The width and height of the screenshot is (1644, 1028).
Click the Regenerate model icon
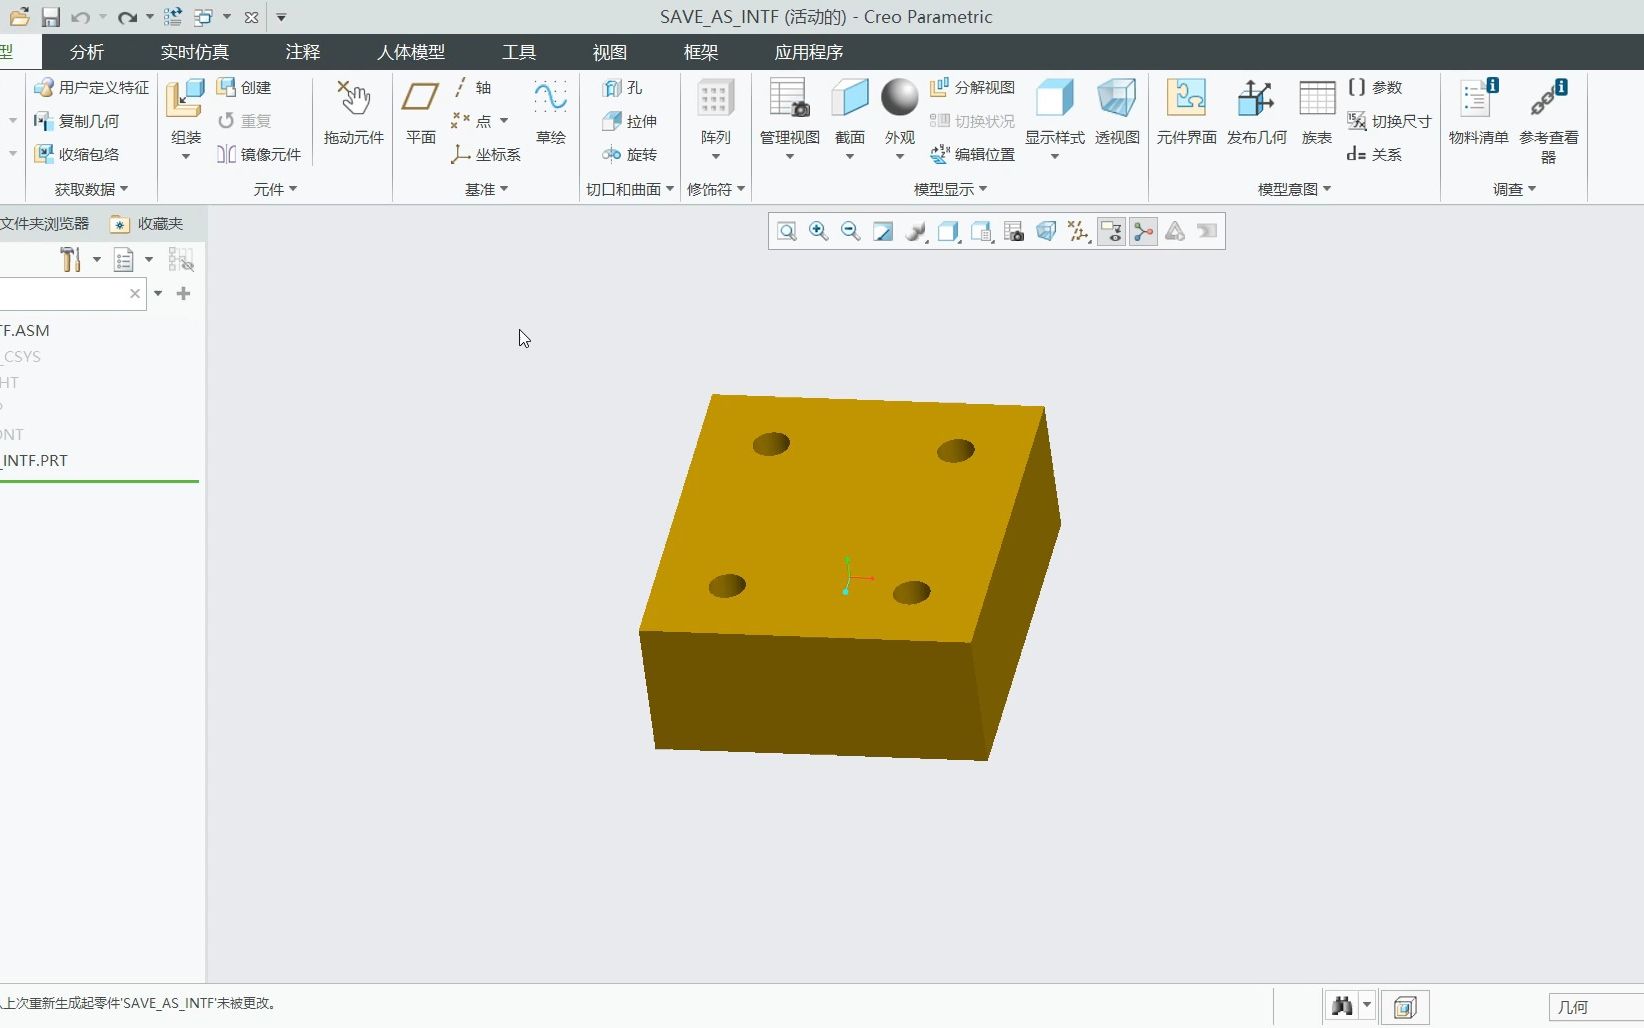tap(173, 17)
